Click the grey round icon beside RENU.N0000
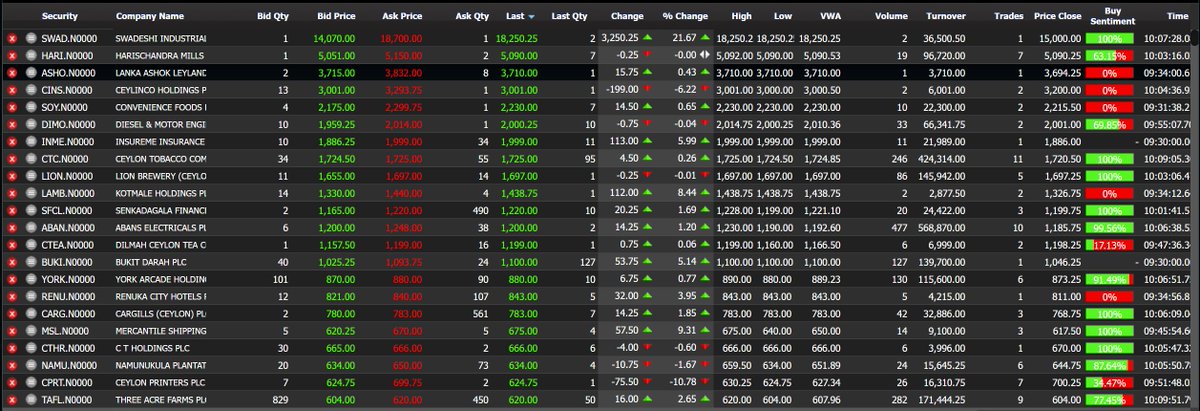Screen dimensions: 1200x411 (x=30, y=297)
